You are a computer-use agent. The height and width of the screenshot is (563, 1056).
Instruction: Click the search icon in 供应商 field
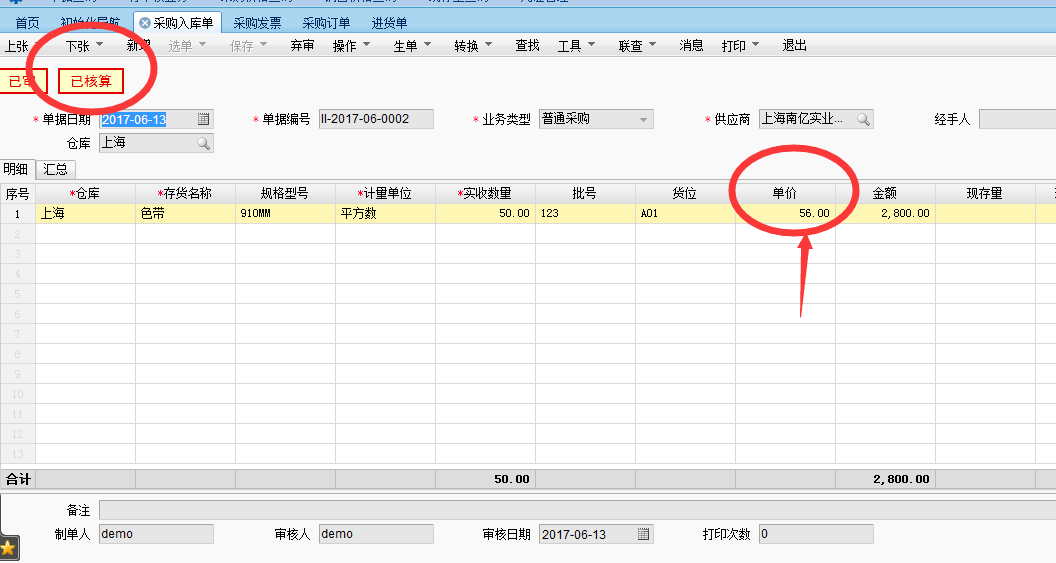pyautogui.click(x=862, y=119)
